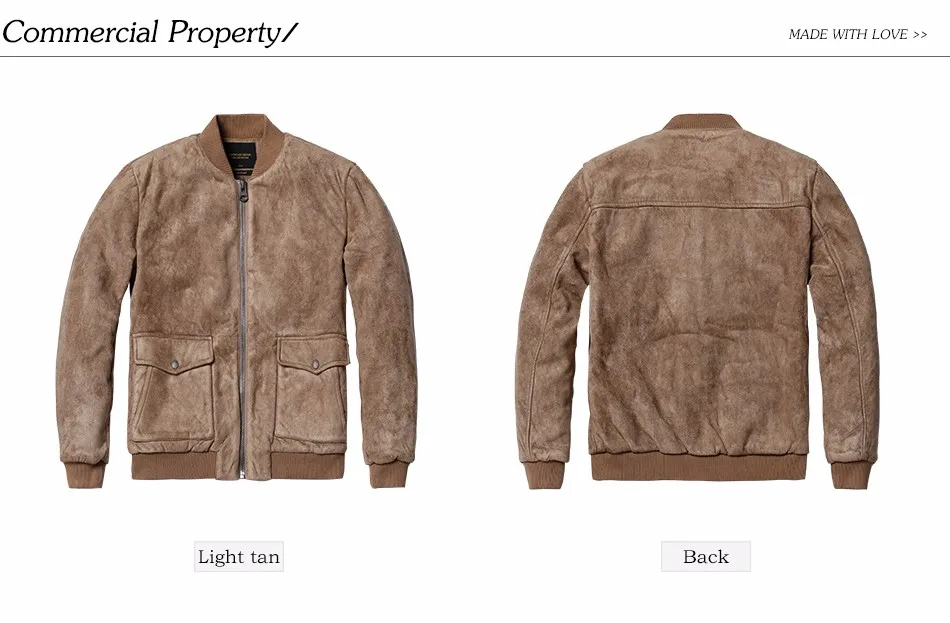Click the '>>' arrows after MADE WITH LOVE
950x623 pixels.
point(920,35)
